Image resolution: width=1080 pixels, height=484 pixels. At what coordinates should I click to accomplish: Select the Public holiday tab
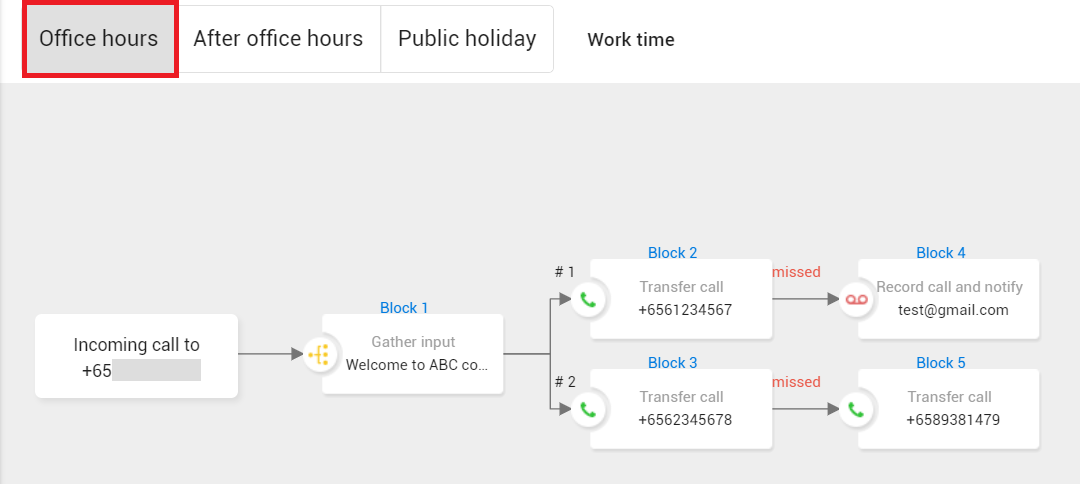pos(467,39)
